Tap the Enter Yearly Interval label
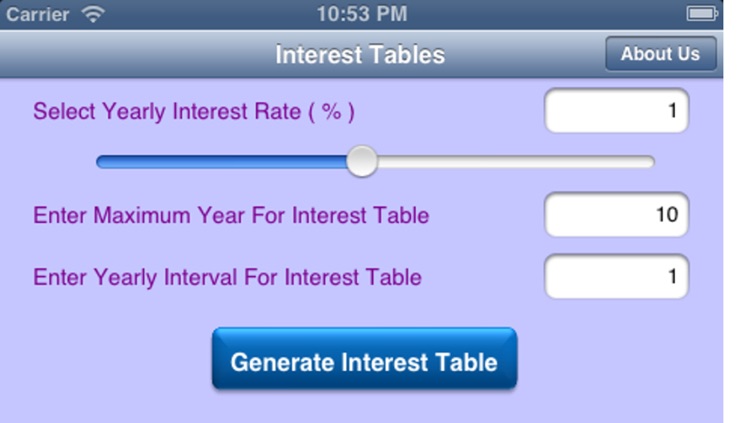Screen dimensions: 750x423 point(227,277)
